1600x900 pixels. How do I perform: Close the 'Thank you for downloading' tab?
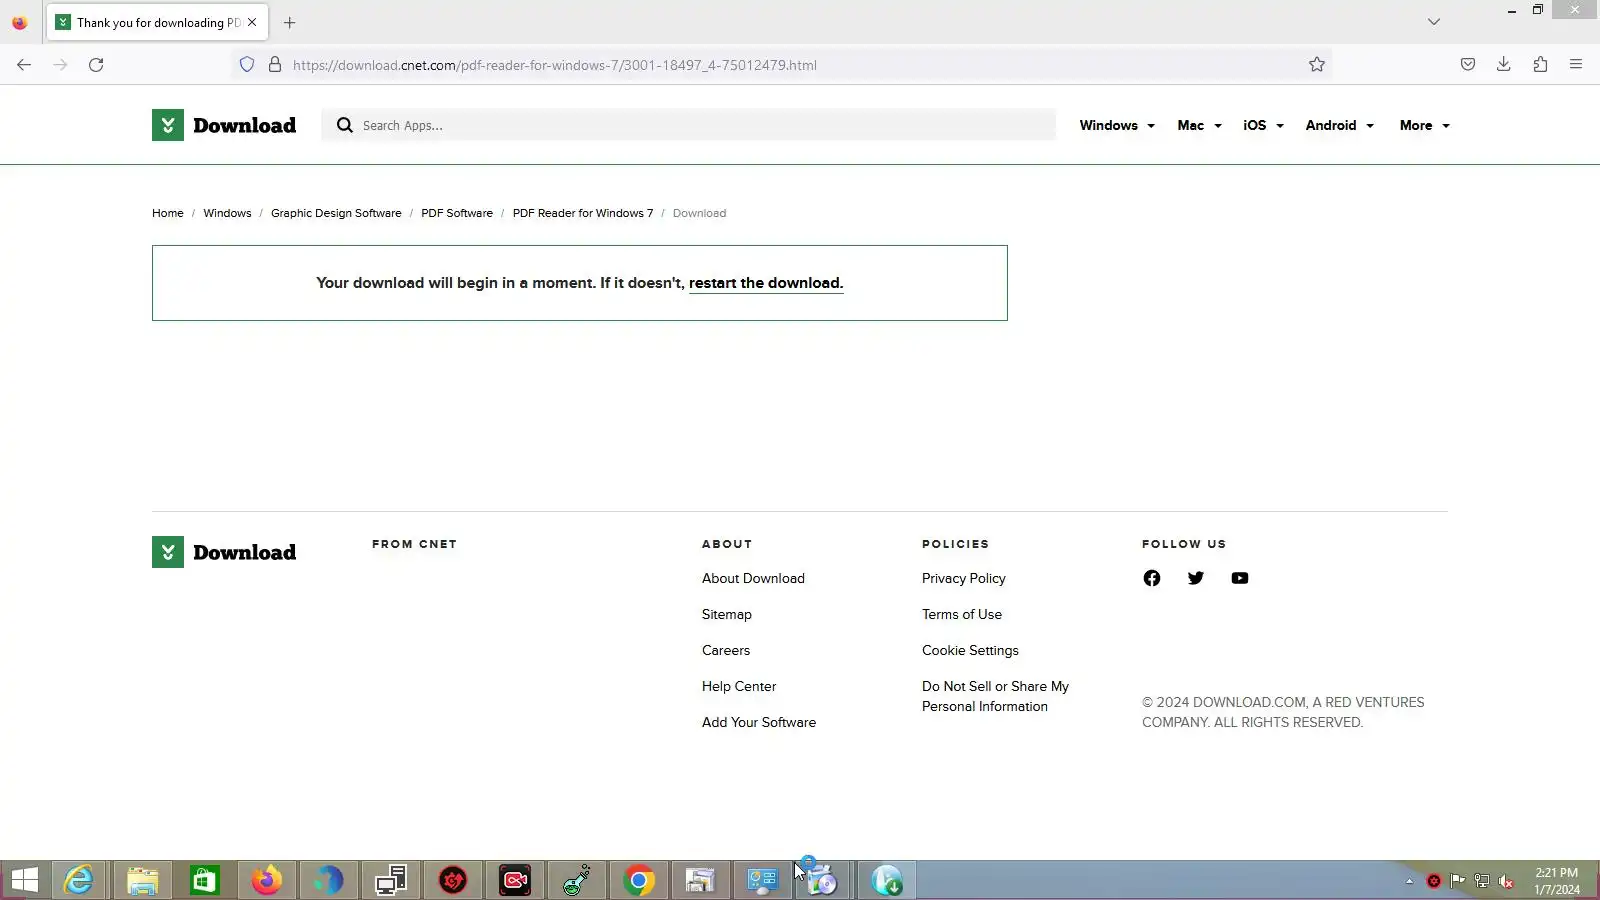252,22
